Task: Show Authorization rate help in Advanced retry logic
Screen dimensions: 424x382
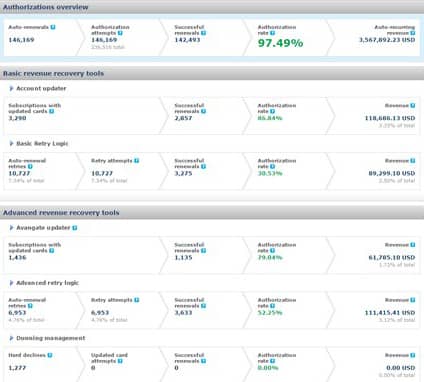Action: 272,306
